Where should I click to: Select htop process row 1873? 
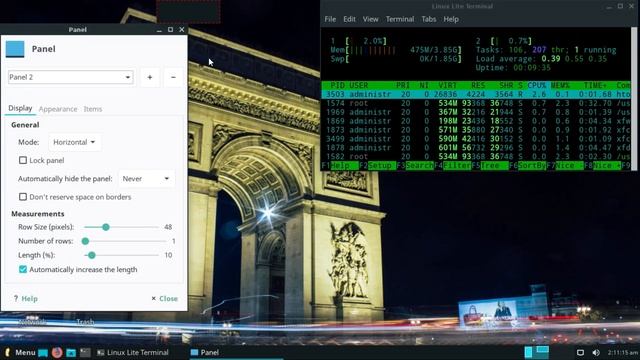click(476, 130)
